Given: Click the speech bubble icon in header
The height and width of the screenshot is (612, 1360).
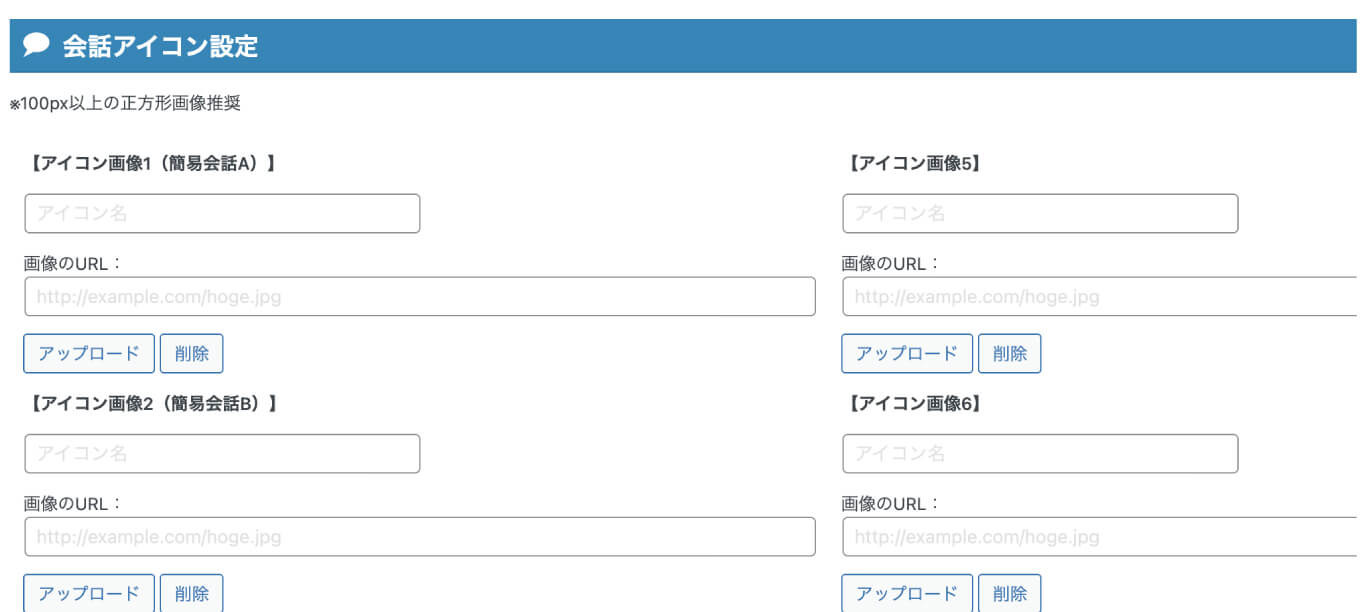Looking at the screenshot, I should point(36,45).
